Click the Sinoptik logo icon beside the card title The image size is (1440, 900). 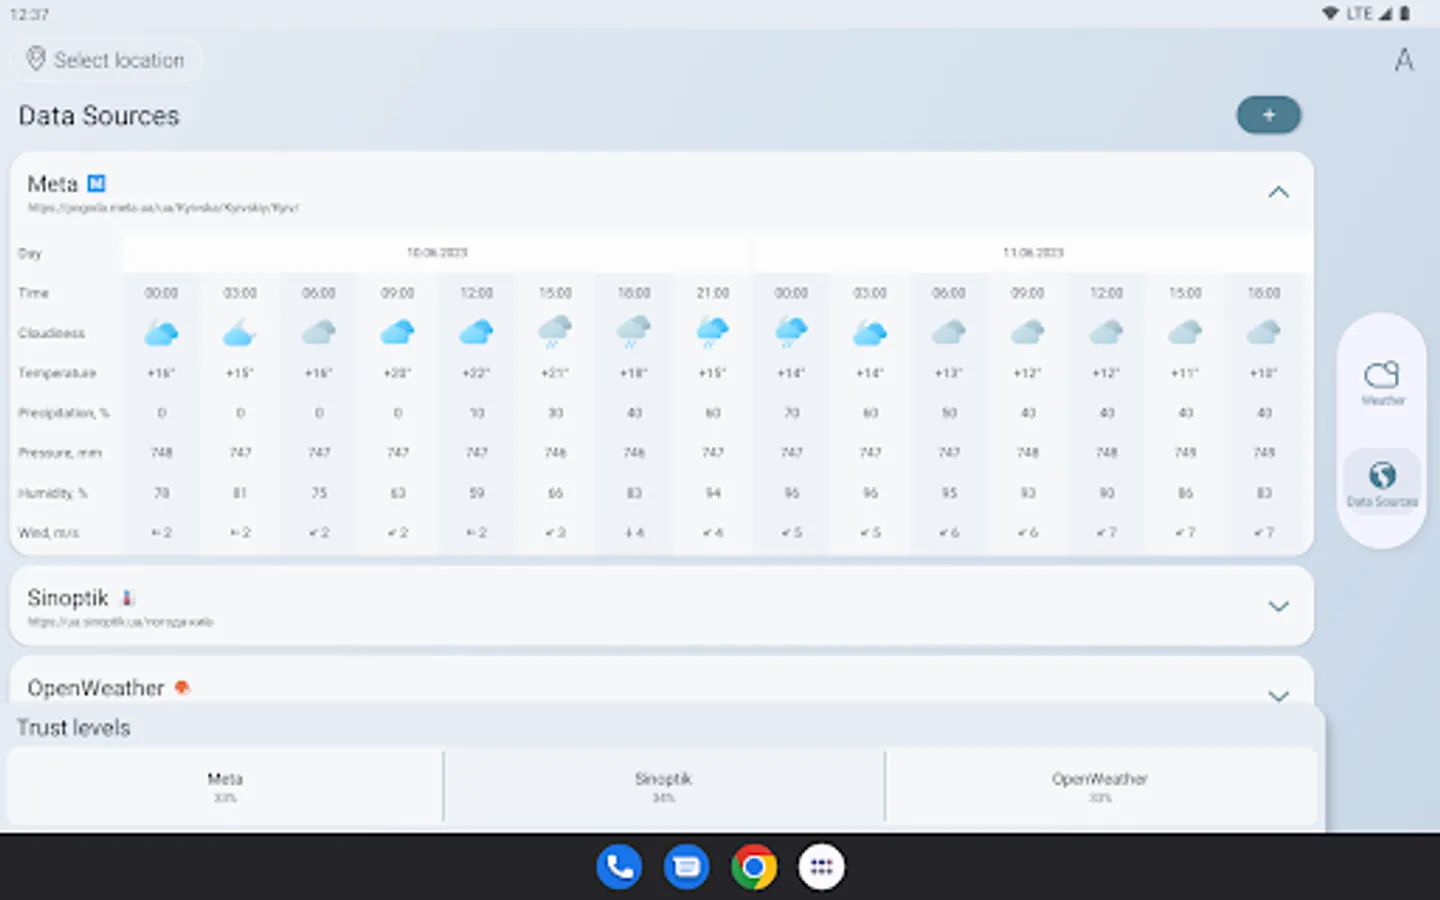tap(127, 598)
